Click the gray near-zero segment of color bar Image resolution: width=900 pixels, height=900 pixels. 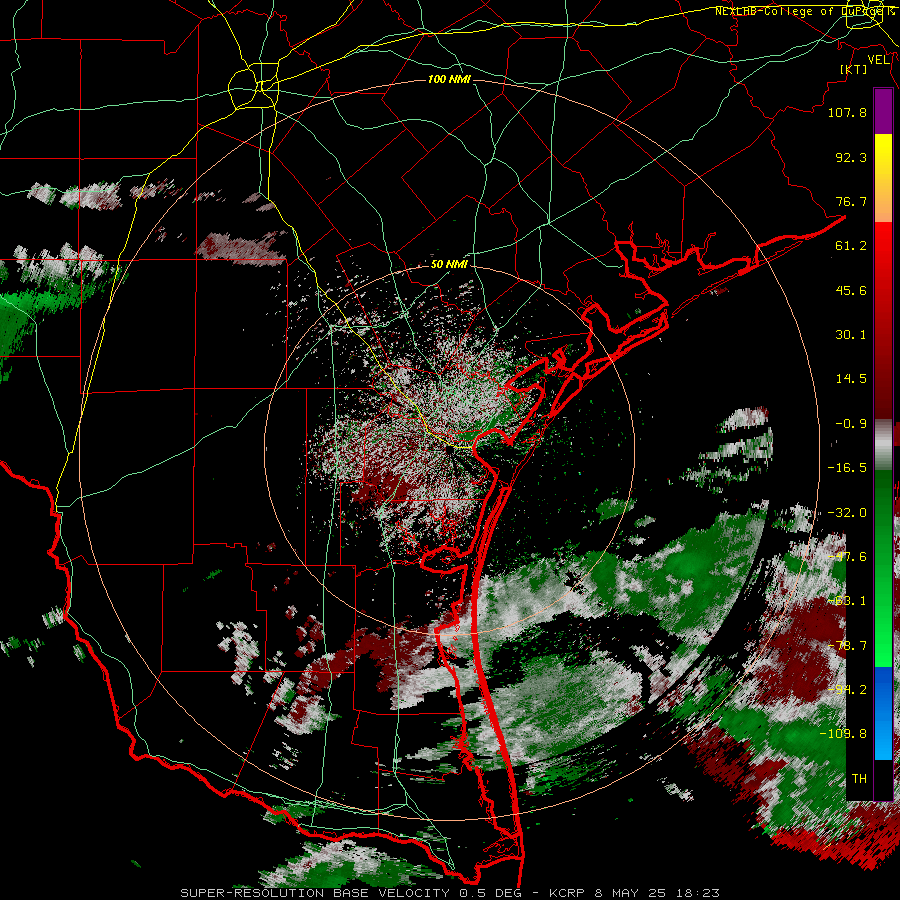coord(883,445)
